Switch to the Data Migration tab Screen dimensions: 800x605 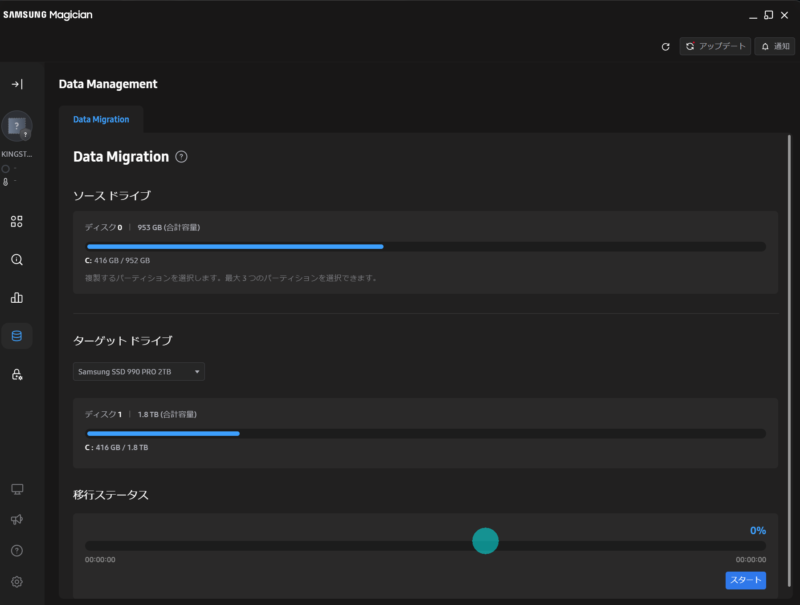pyautogui.click(x=101, y=119)
